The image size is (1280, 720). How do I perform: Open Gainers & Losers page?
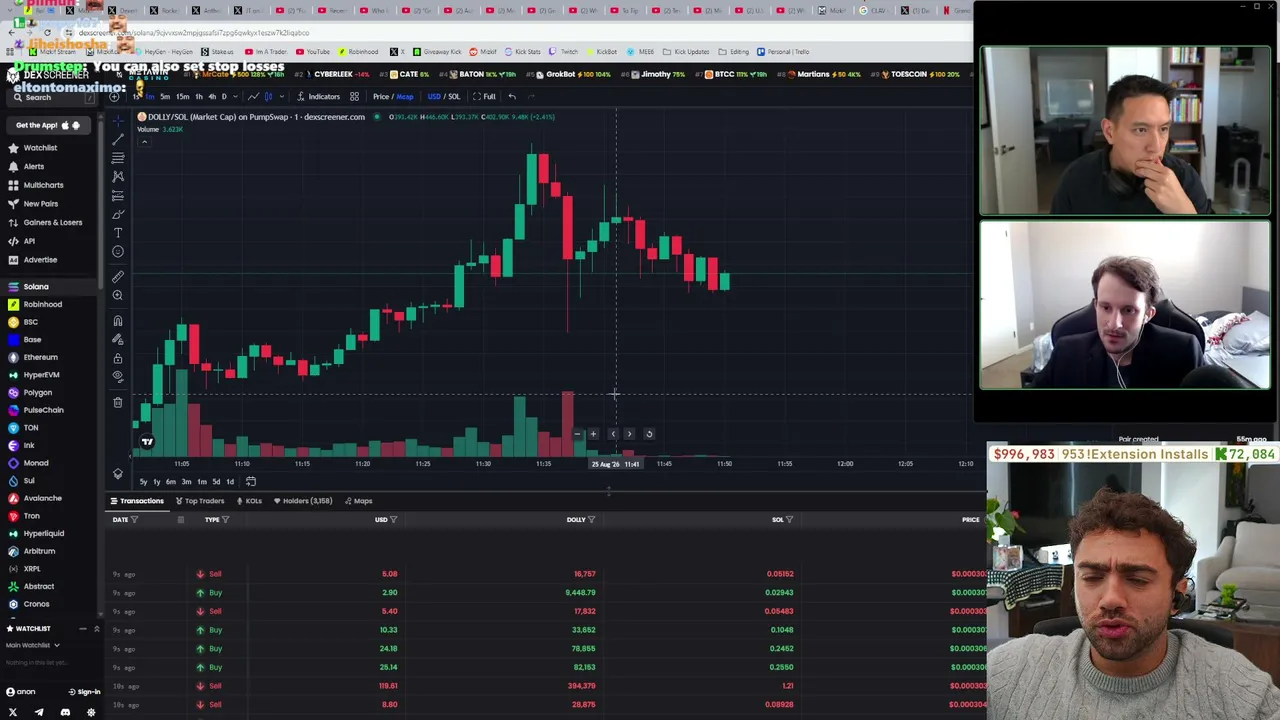[x=53, y=222]
